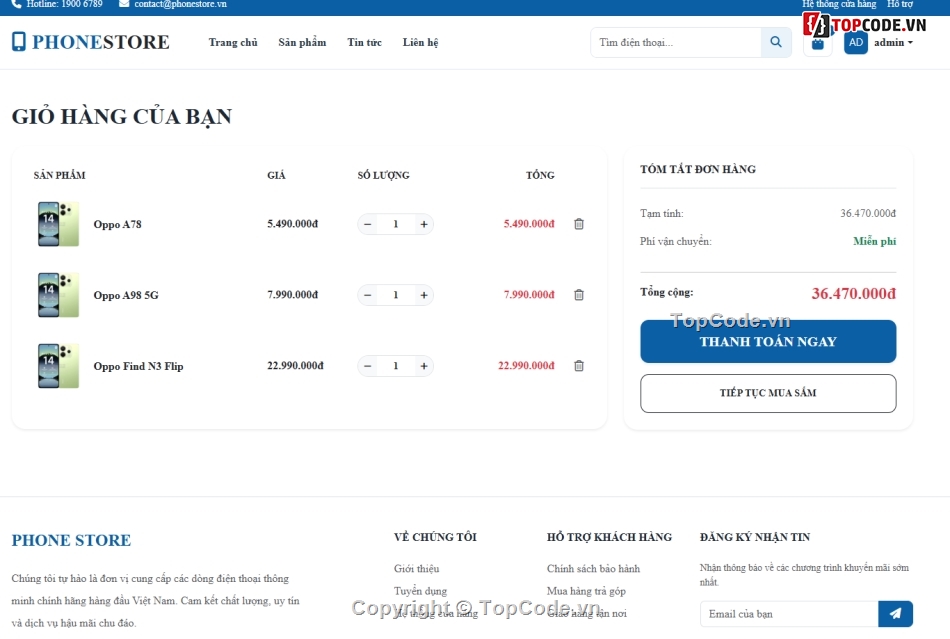Image resolution: width=950 pixels, height=639 pixels.
Task: Click Tổng cộng value 36.470.000đ
Action: tap(853, 293)
